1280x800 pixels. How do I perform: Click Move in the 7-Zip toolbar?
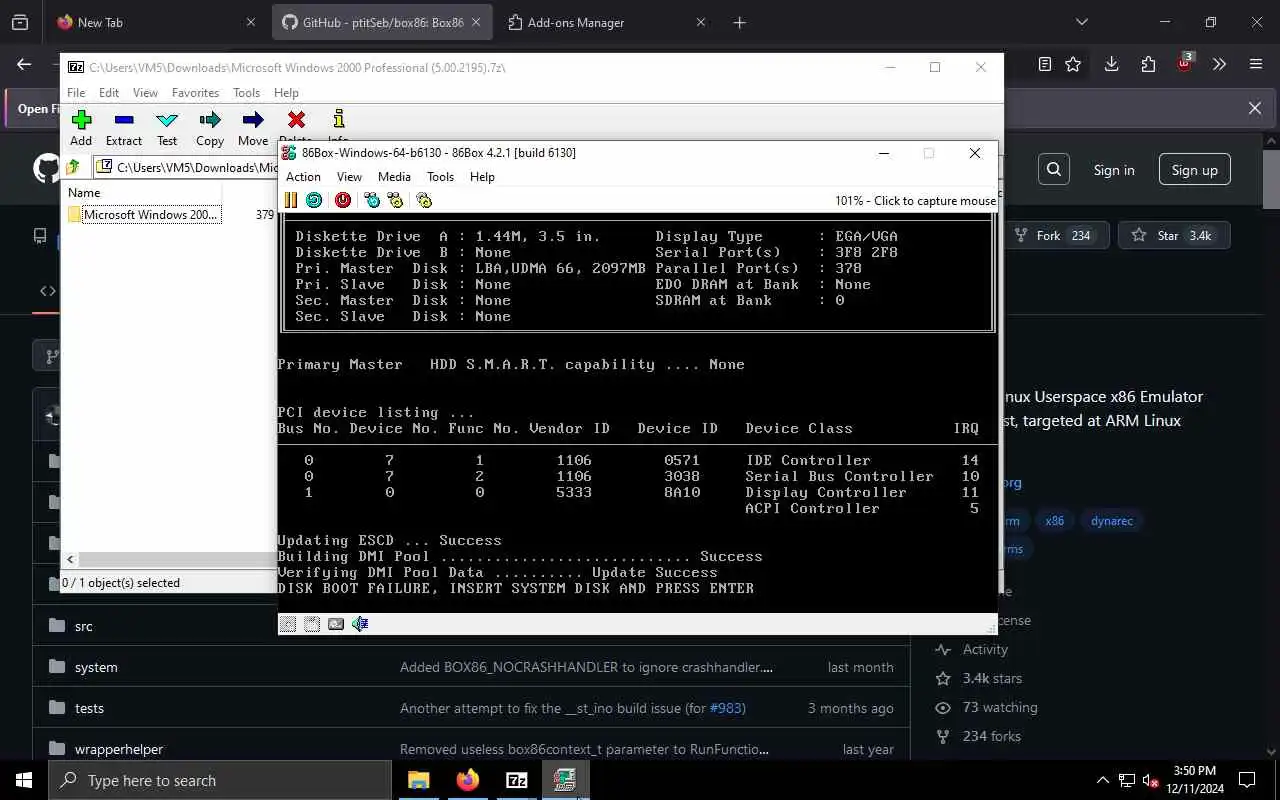click(253, 128)
